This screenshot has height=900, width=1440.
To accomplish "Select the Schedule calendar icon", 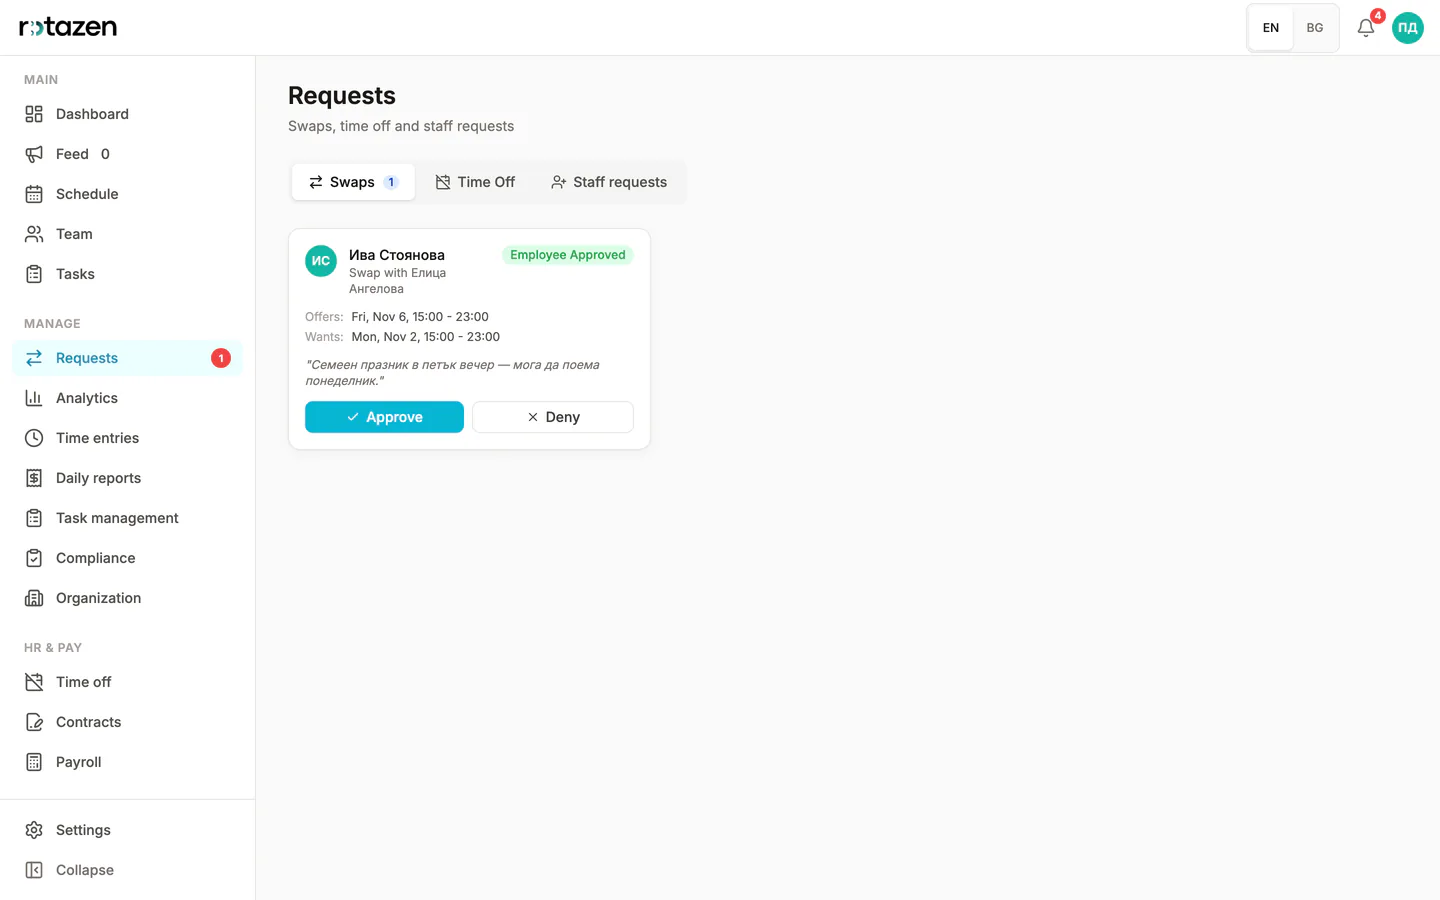I will (x=34, y=194).
